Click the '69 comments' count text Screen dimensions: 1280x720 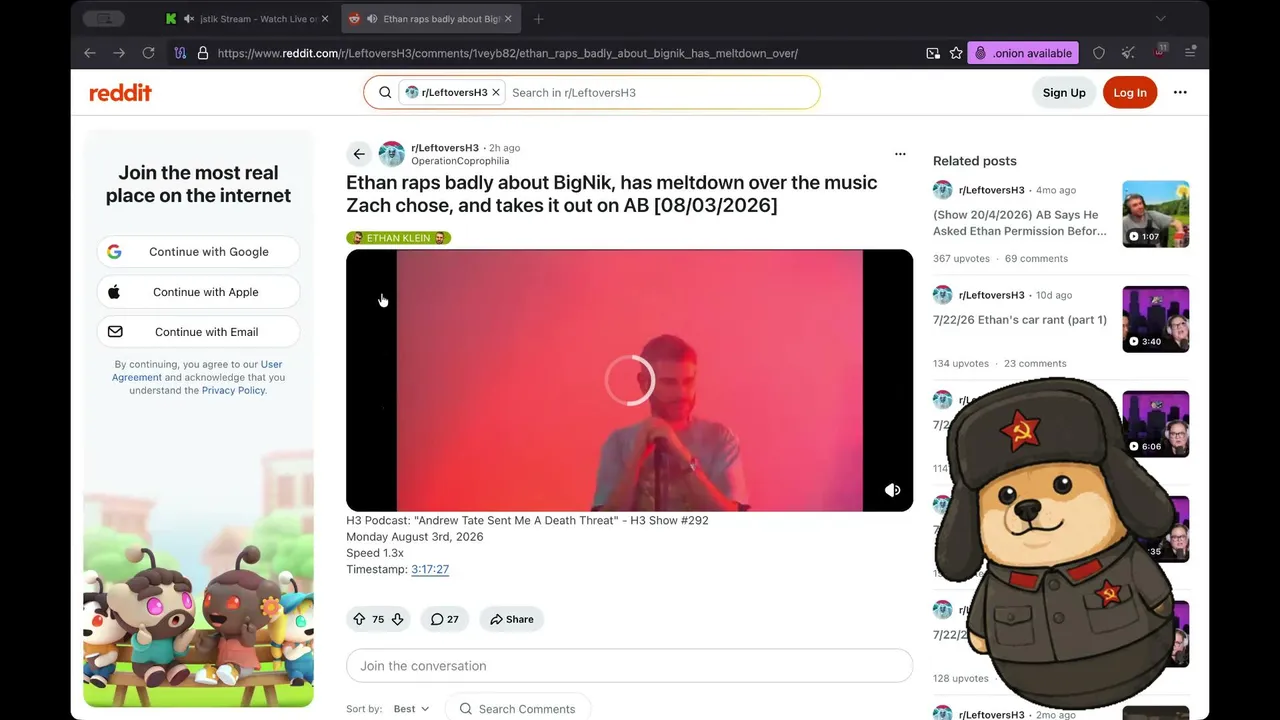(1036, 259)
